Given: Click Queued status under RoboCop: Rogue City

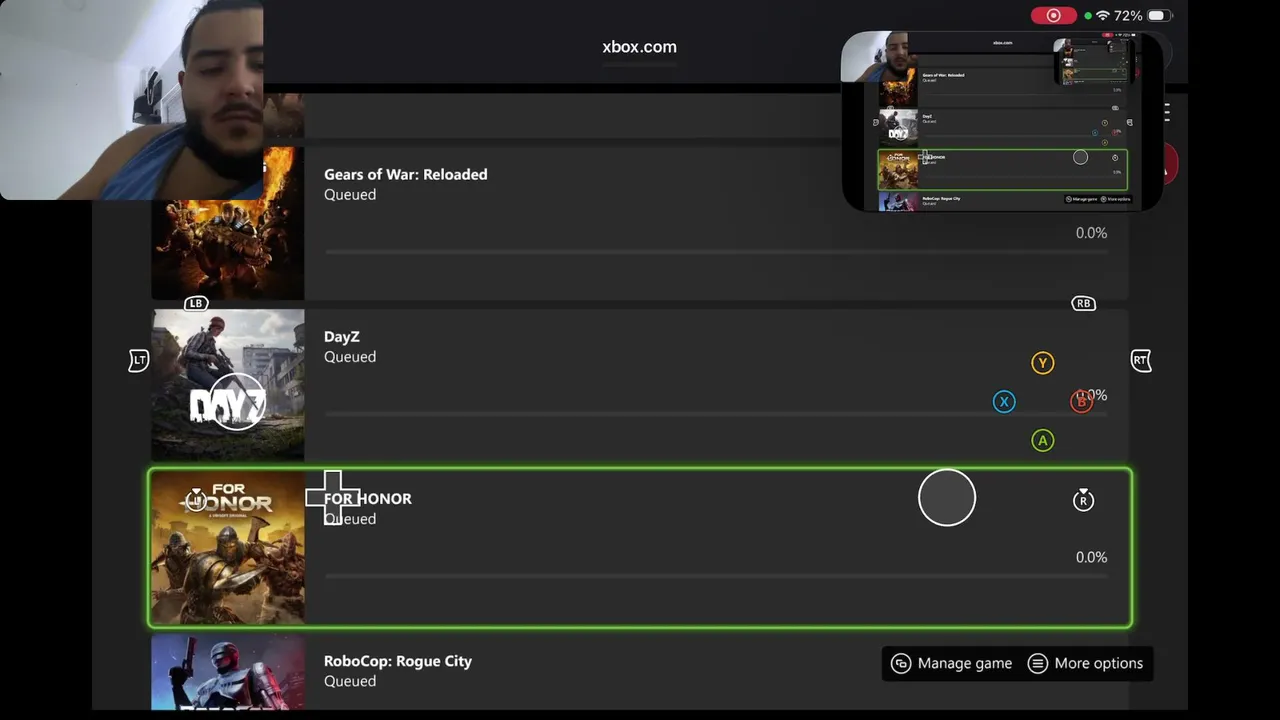Looking at the screenshot, I should coord(350,681).
